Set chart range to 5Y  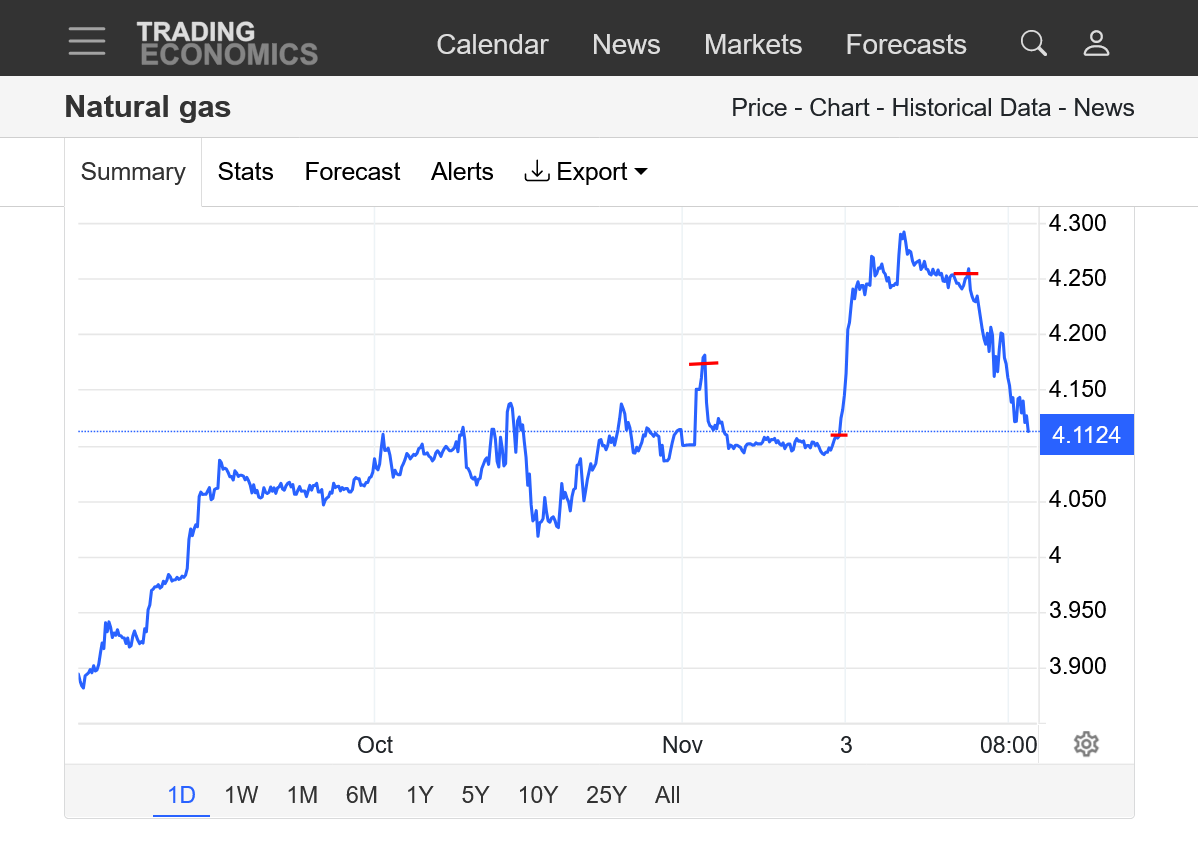point(475,795)
